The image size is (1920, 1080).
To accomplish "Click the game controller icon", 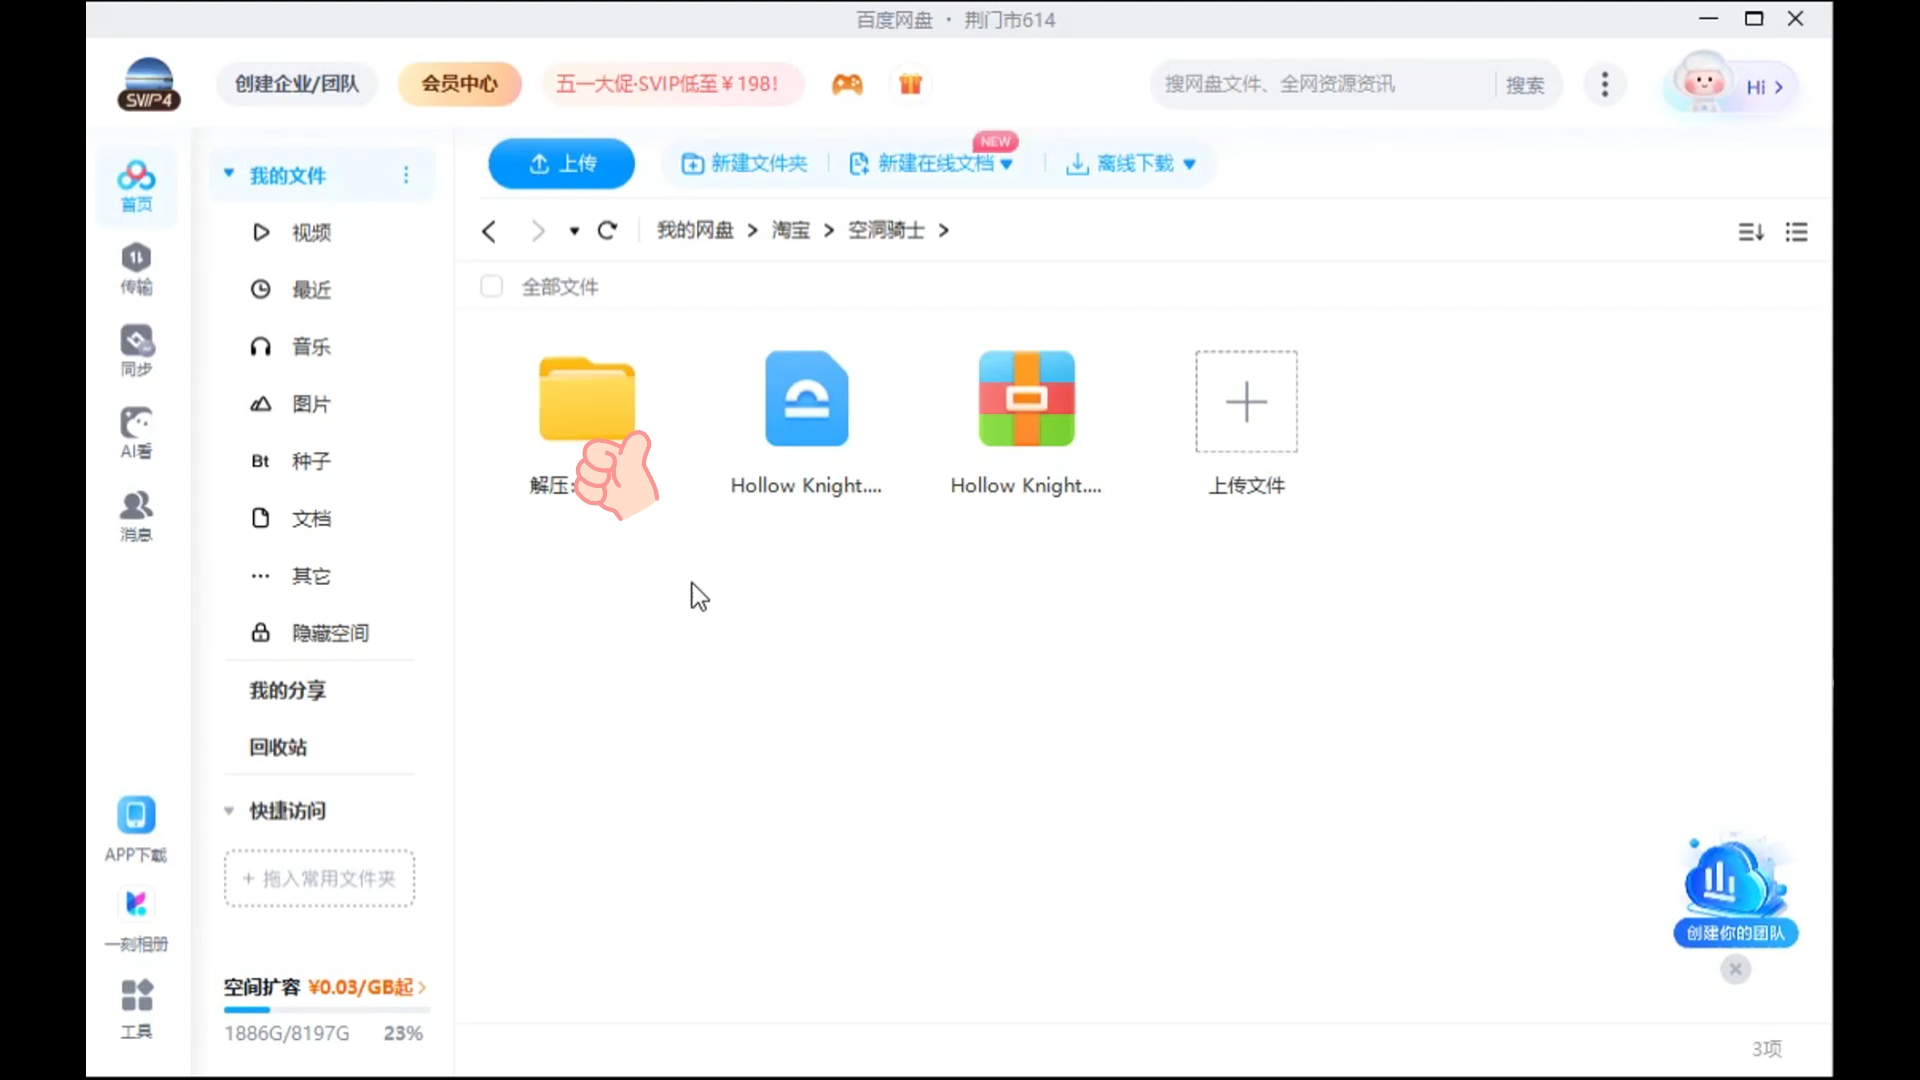I will pyautogui.click(x=847, y=84).
